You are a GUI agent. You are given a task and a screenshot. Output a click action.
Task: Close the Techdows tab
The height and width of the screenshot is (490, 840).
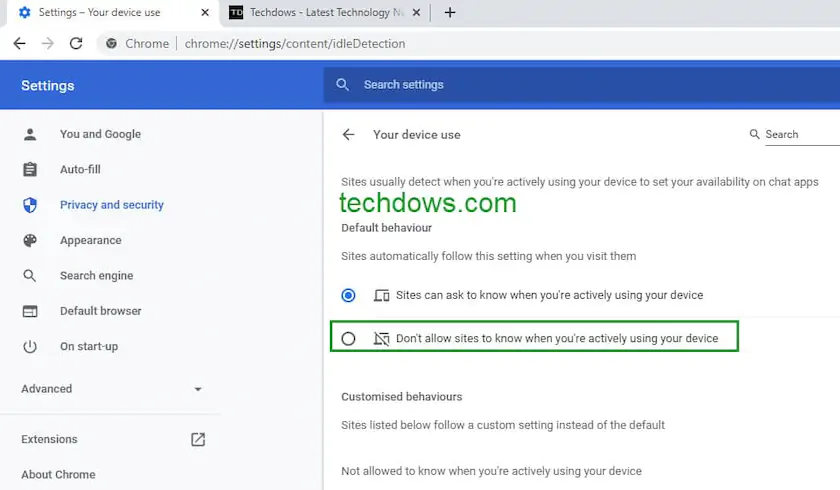(416, 12)
